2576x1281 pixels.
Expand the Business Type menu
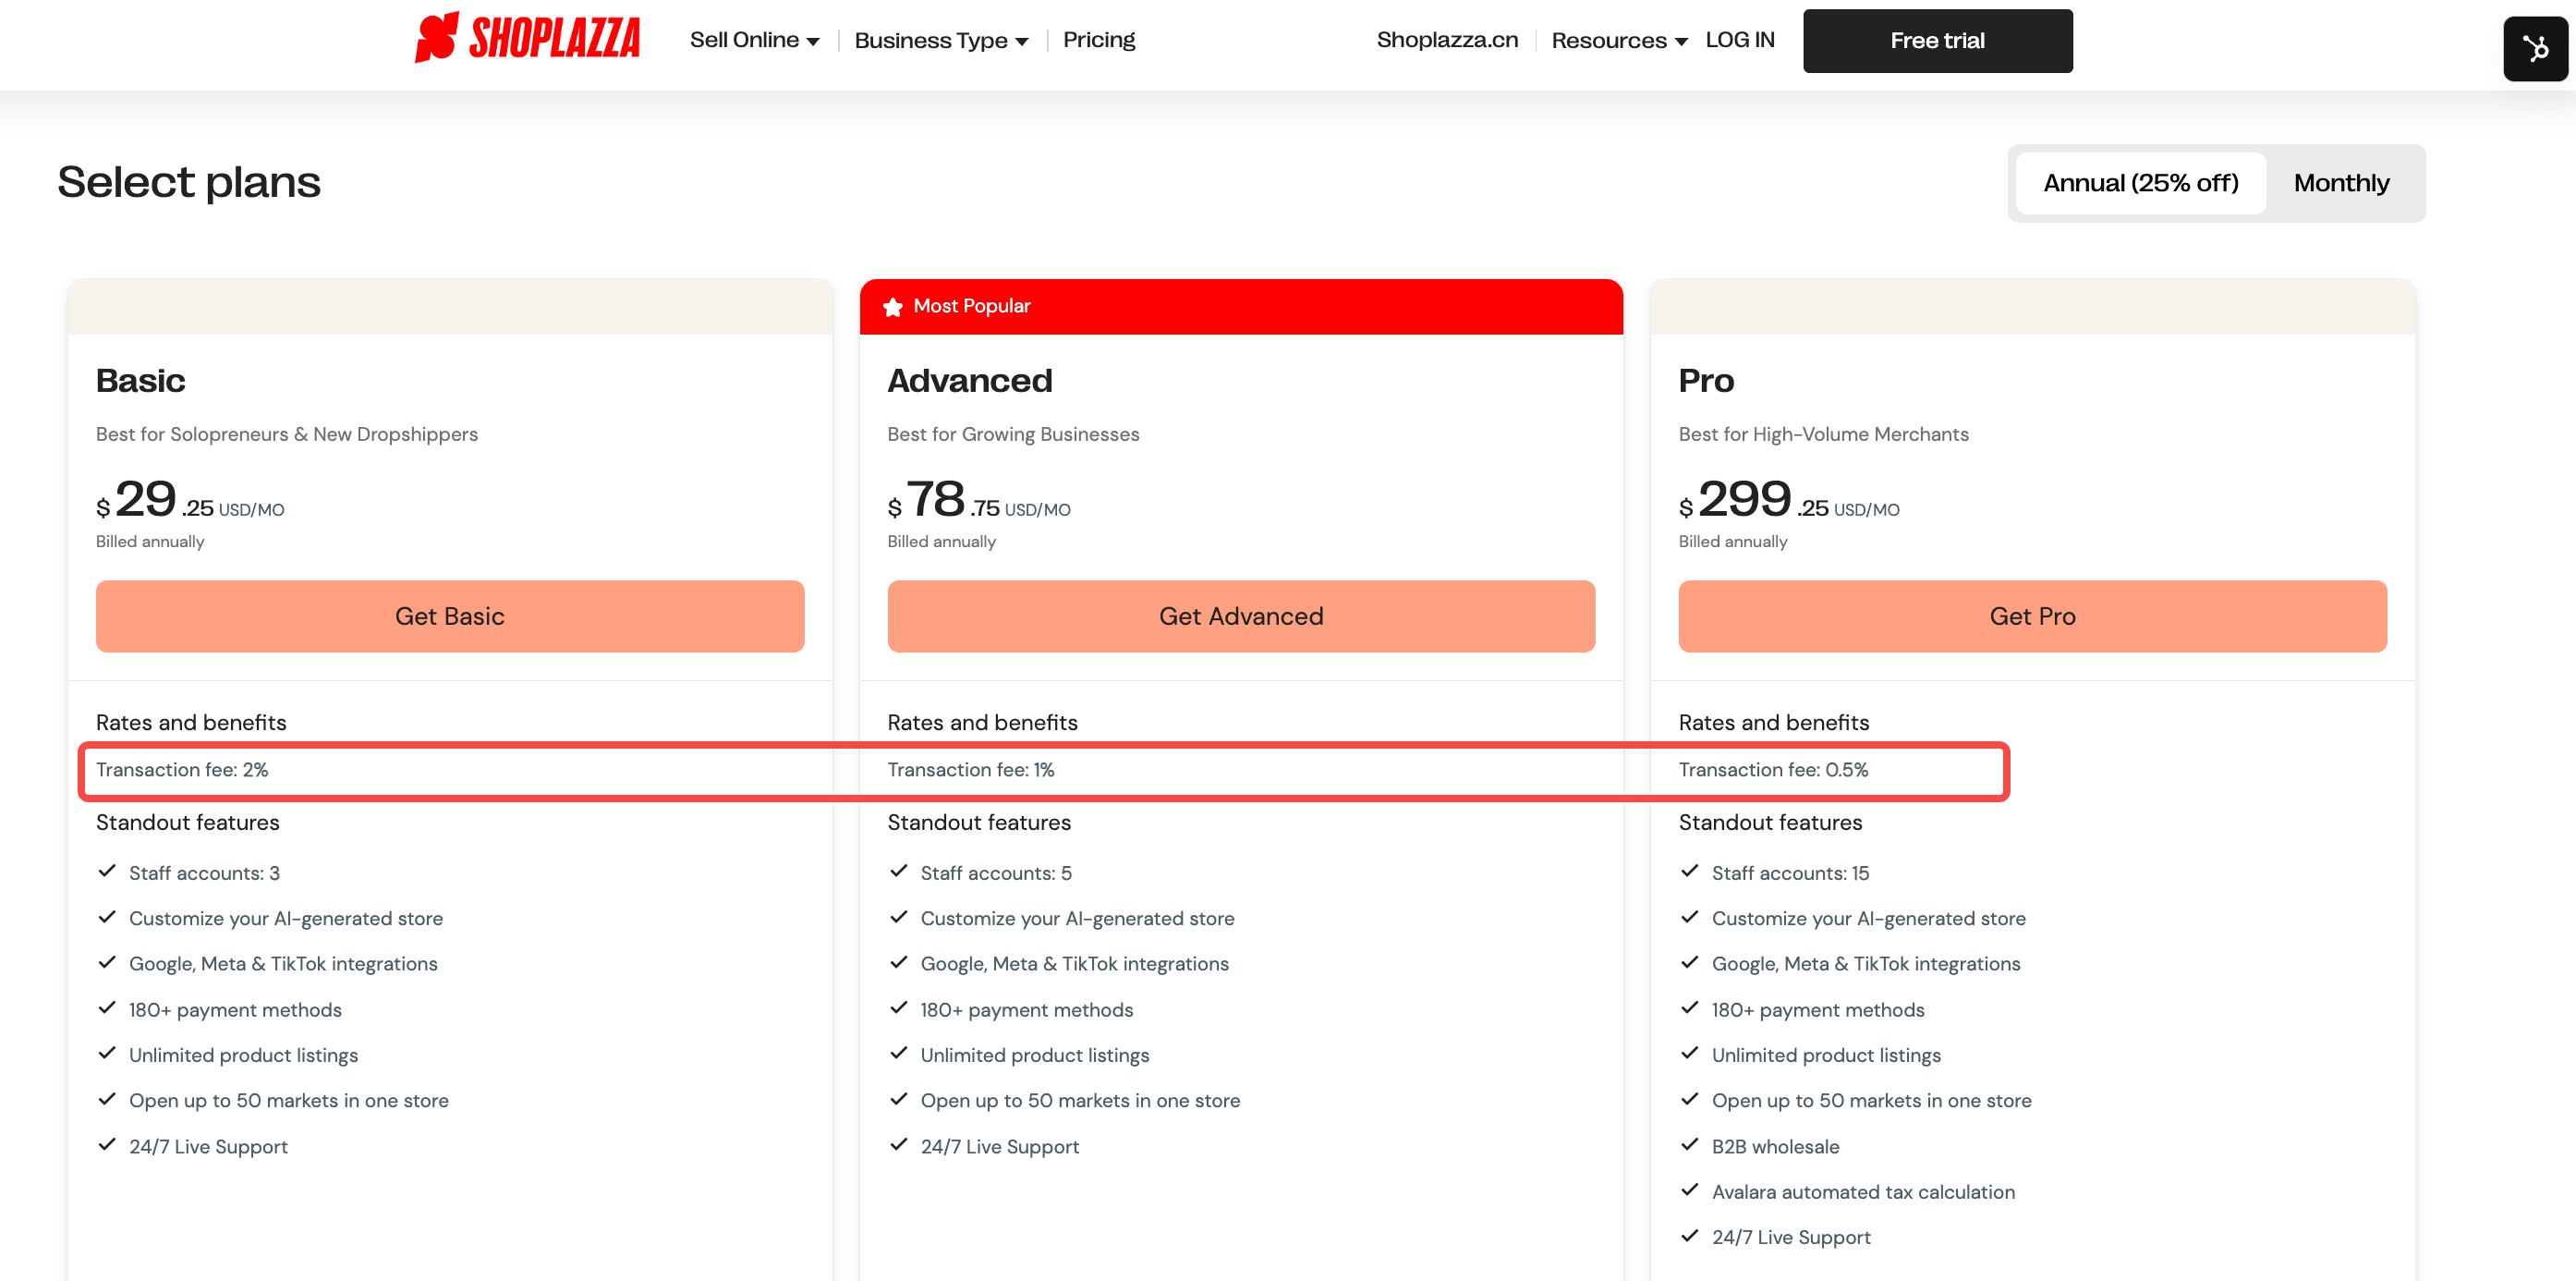coord(941,41)
